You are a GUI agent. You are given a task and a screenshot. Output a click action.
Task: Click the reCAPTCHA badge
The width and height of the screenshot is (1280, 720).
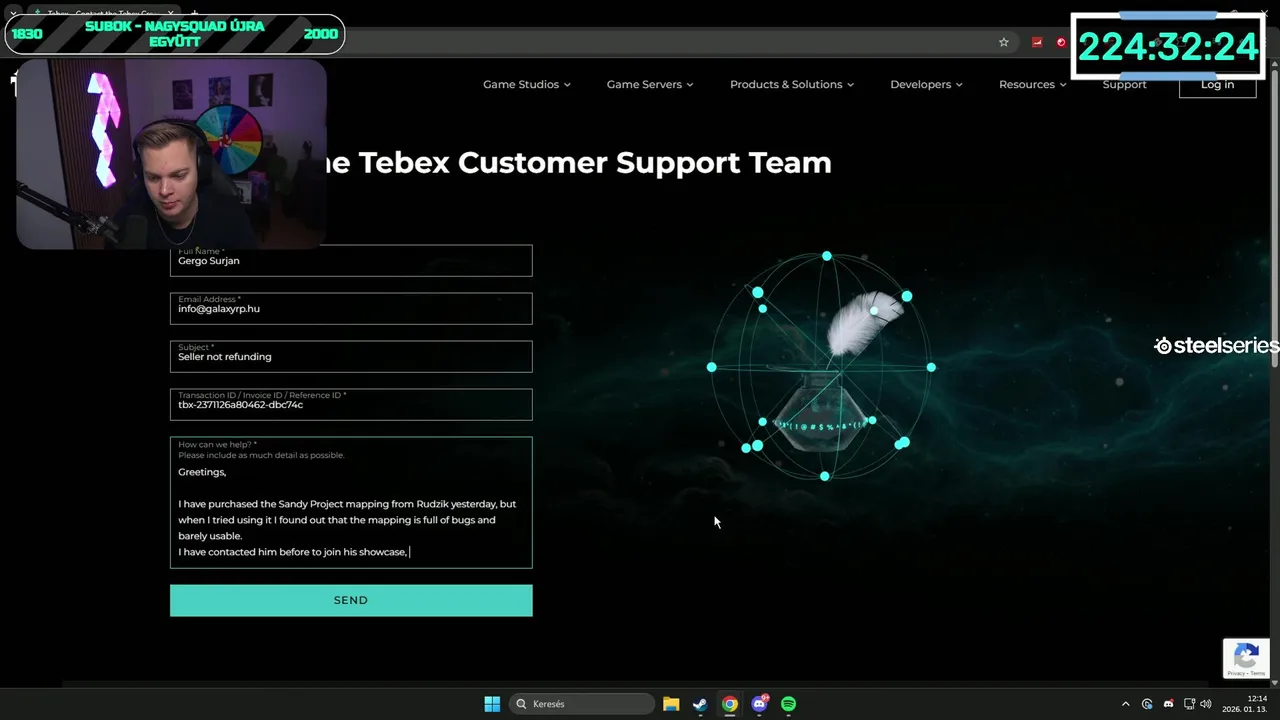(x=1246, y=659)
